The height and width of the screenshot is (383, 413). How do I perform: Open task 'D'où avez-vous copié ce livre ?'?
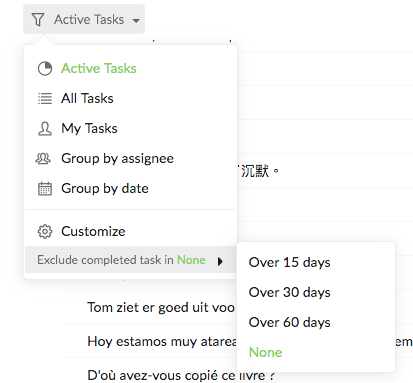[181, 375]
